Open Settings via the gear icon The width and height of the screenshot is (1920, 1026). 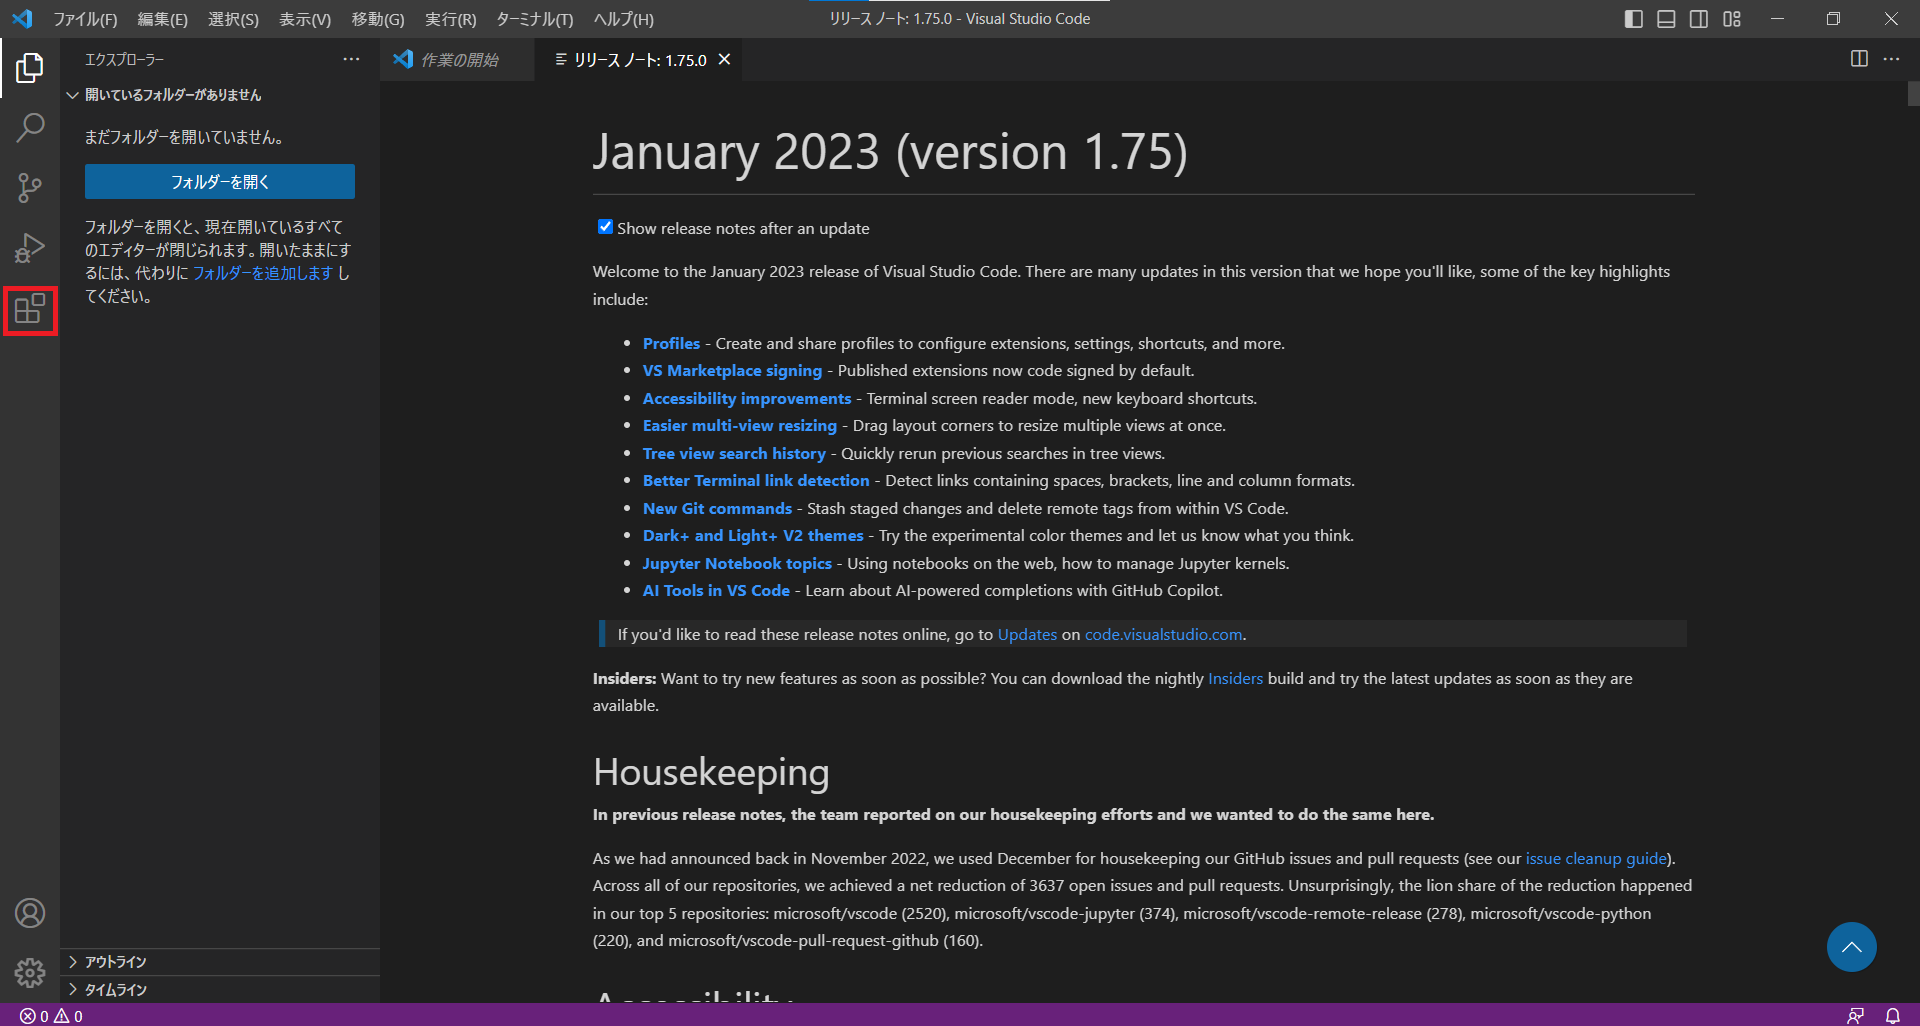point(30,972)
